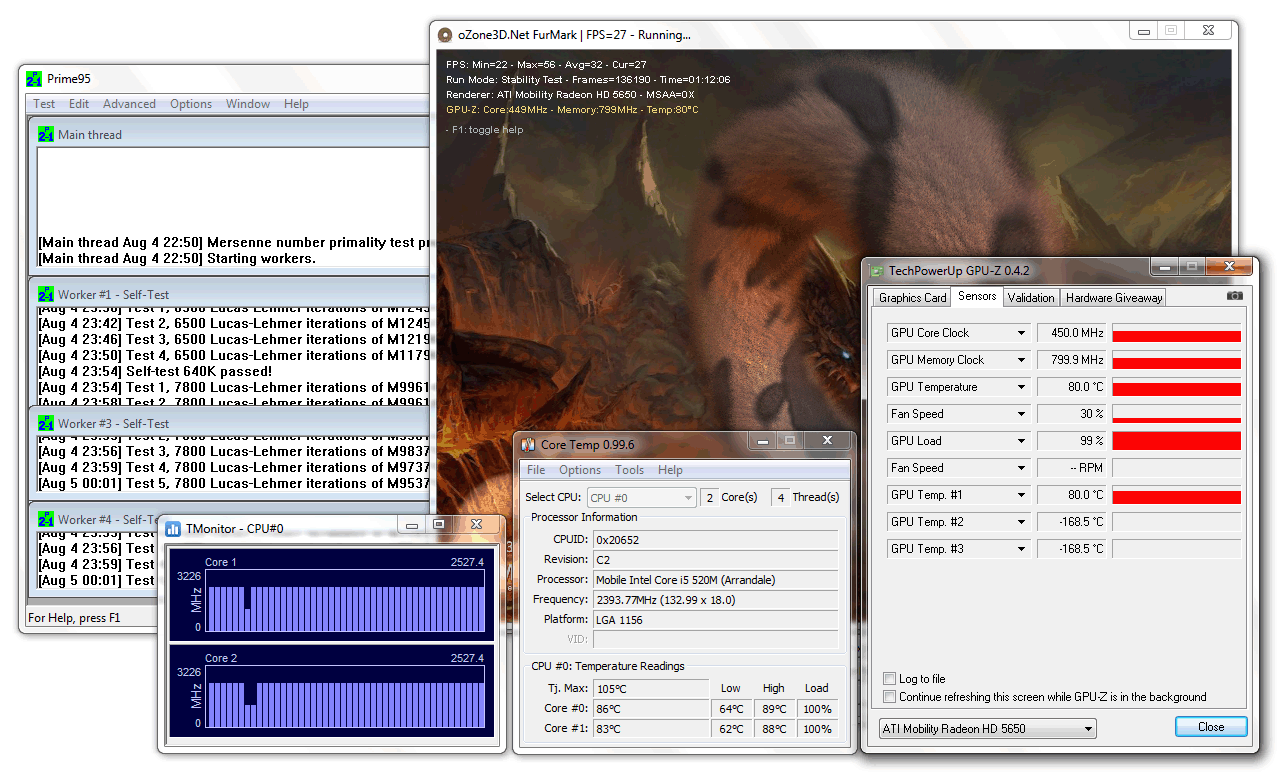
Task: Minimize the FurMark window
Action: pos(1143,31)
